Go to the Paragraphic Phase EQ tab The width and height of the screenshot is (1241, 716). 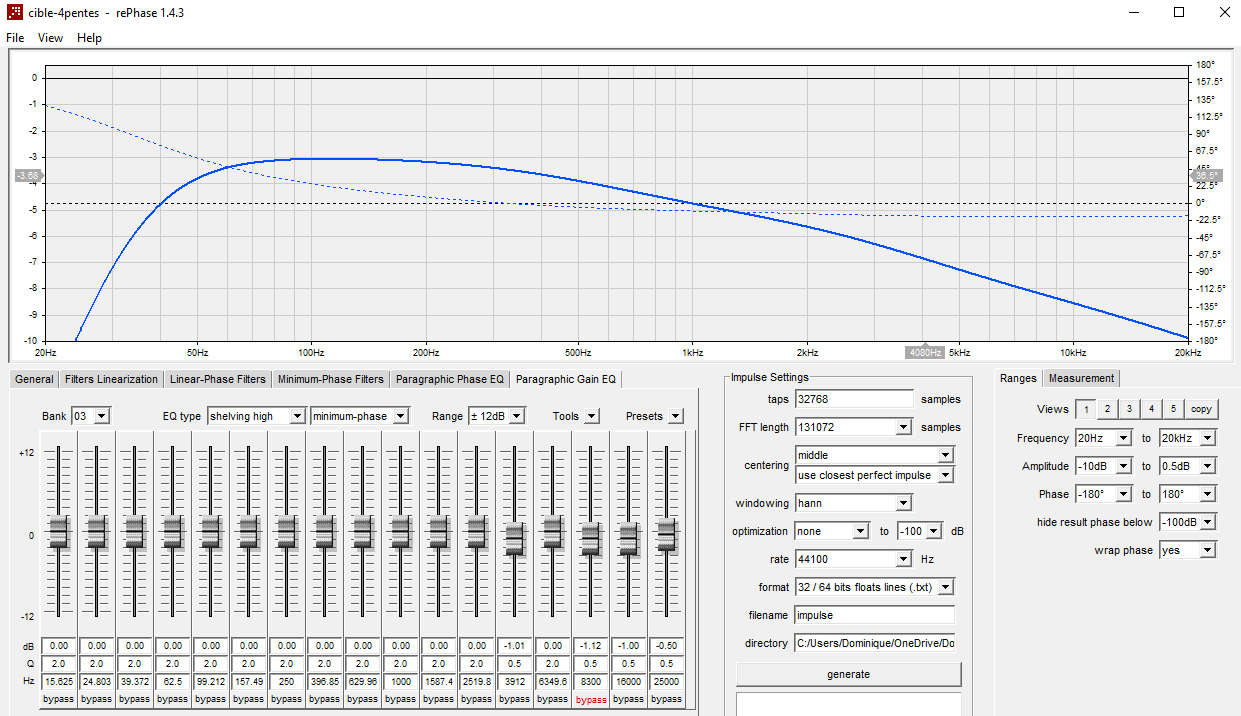pos(450,379)
